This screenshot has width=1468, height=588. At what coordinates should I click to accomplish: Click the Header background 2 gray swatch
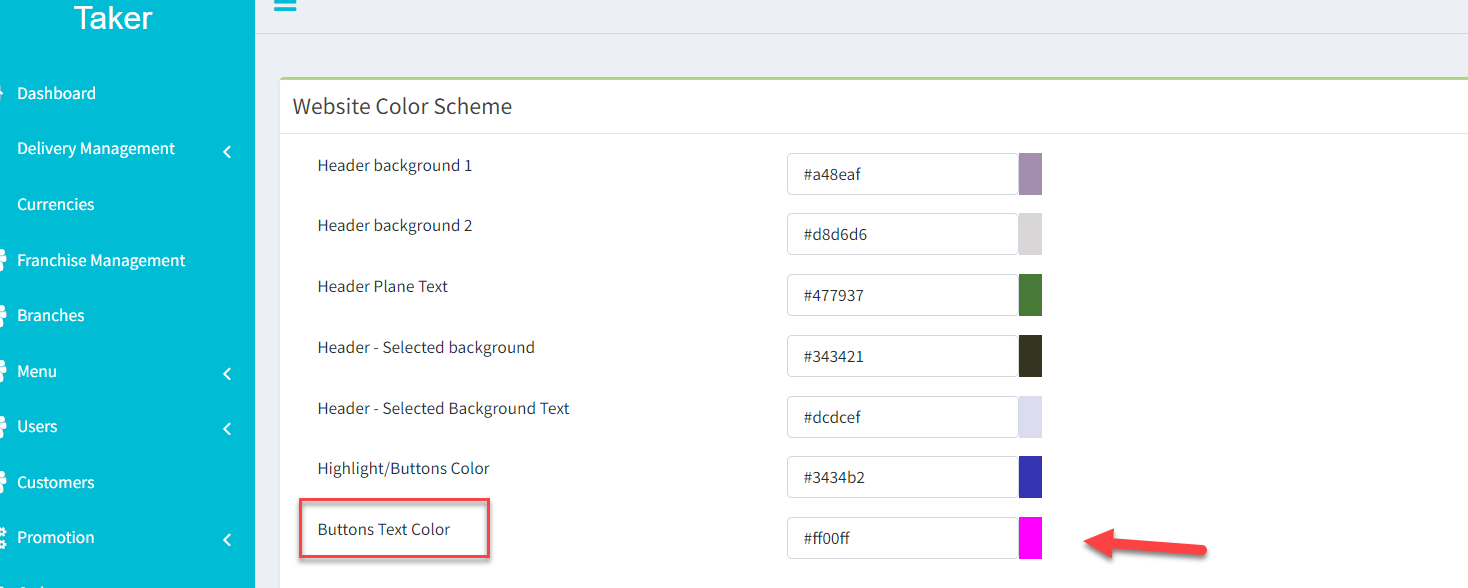click(1030, 234)
